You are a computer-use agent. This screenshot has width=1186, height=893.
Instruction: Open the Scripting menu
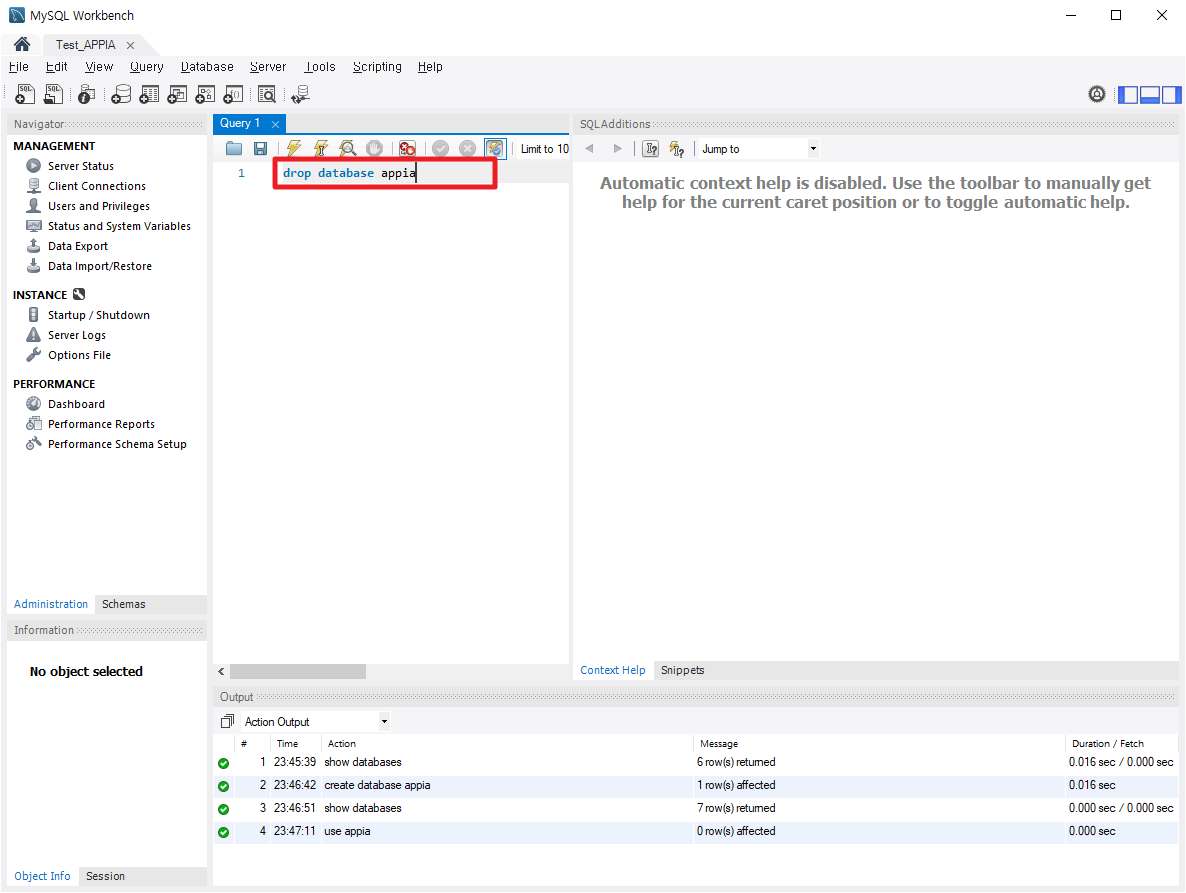(377, 67)
